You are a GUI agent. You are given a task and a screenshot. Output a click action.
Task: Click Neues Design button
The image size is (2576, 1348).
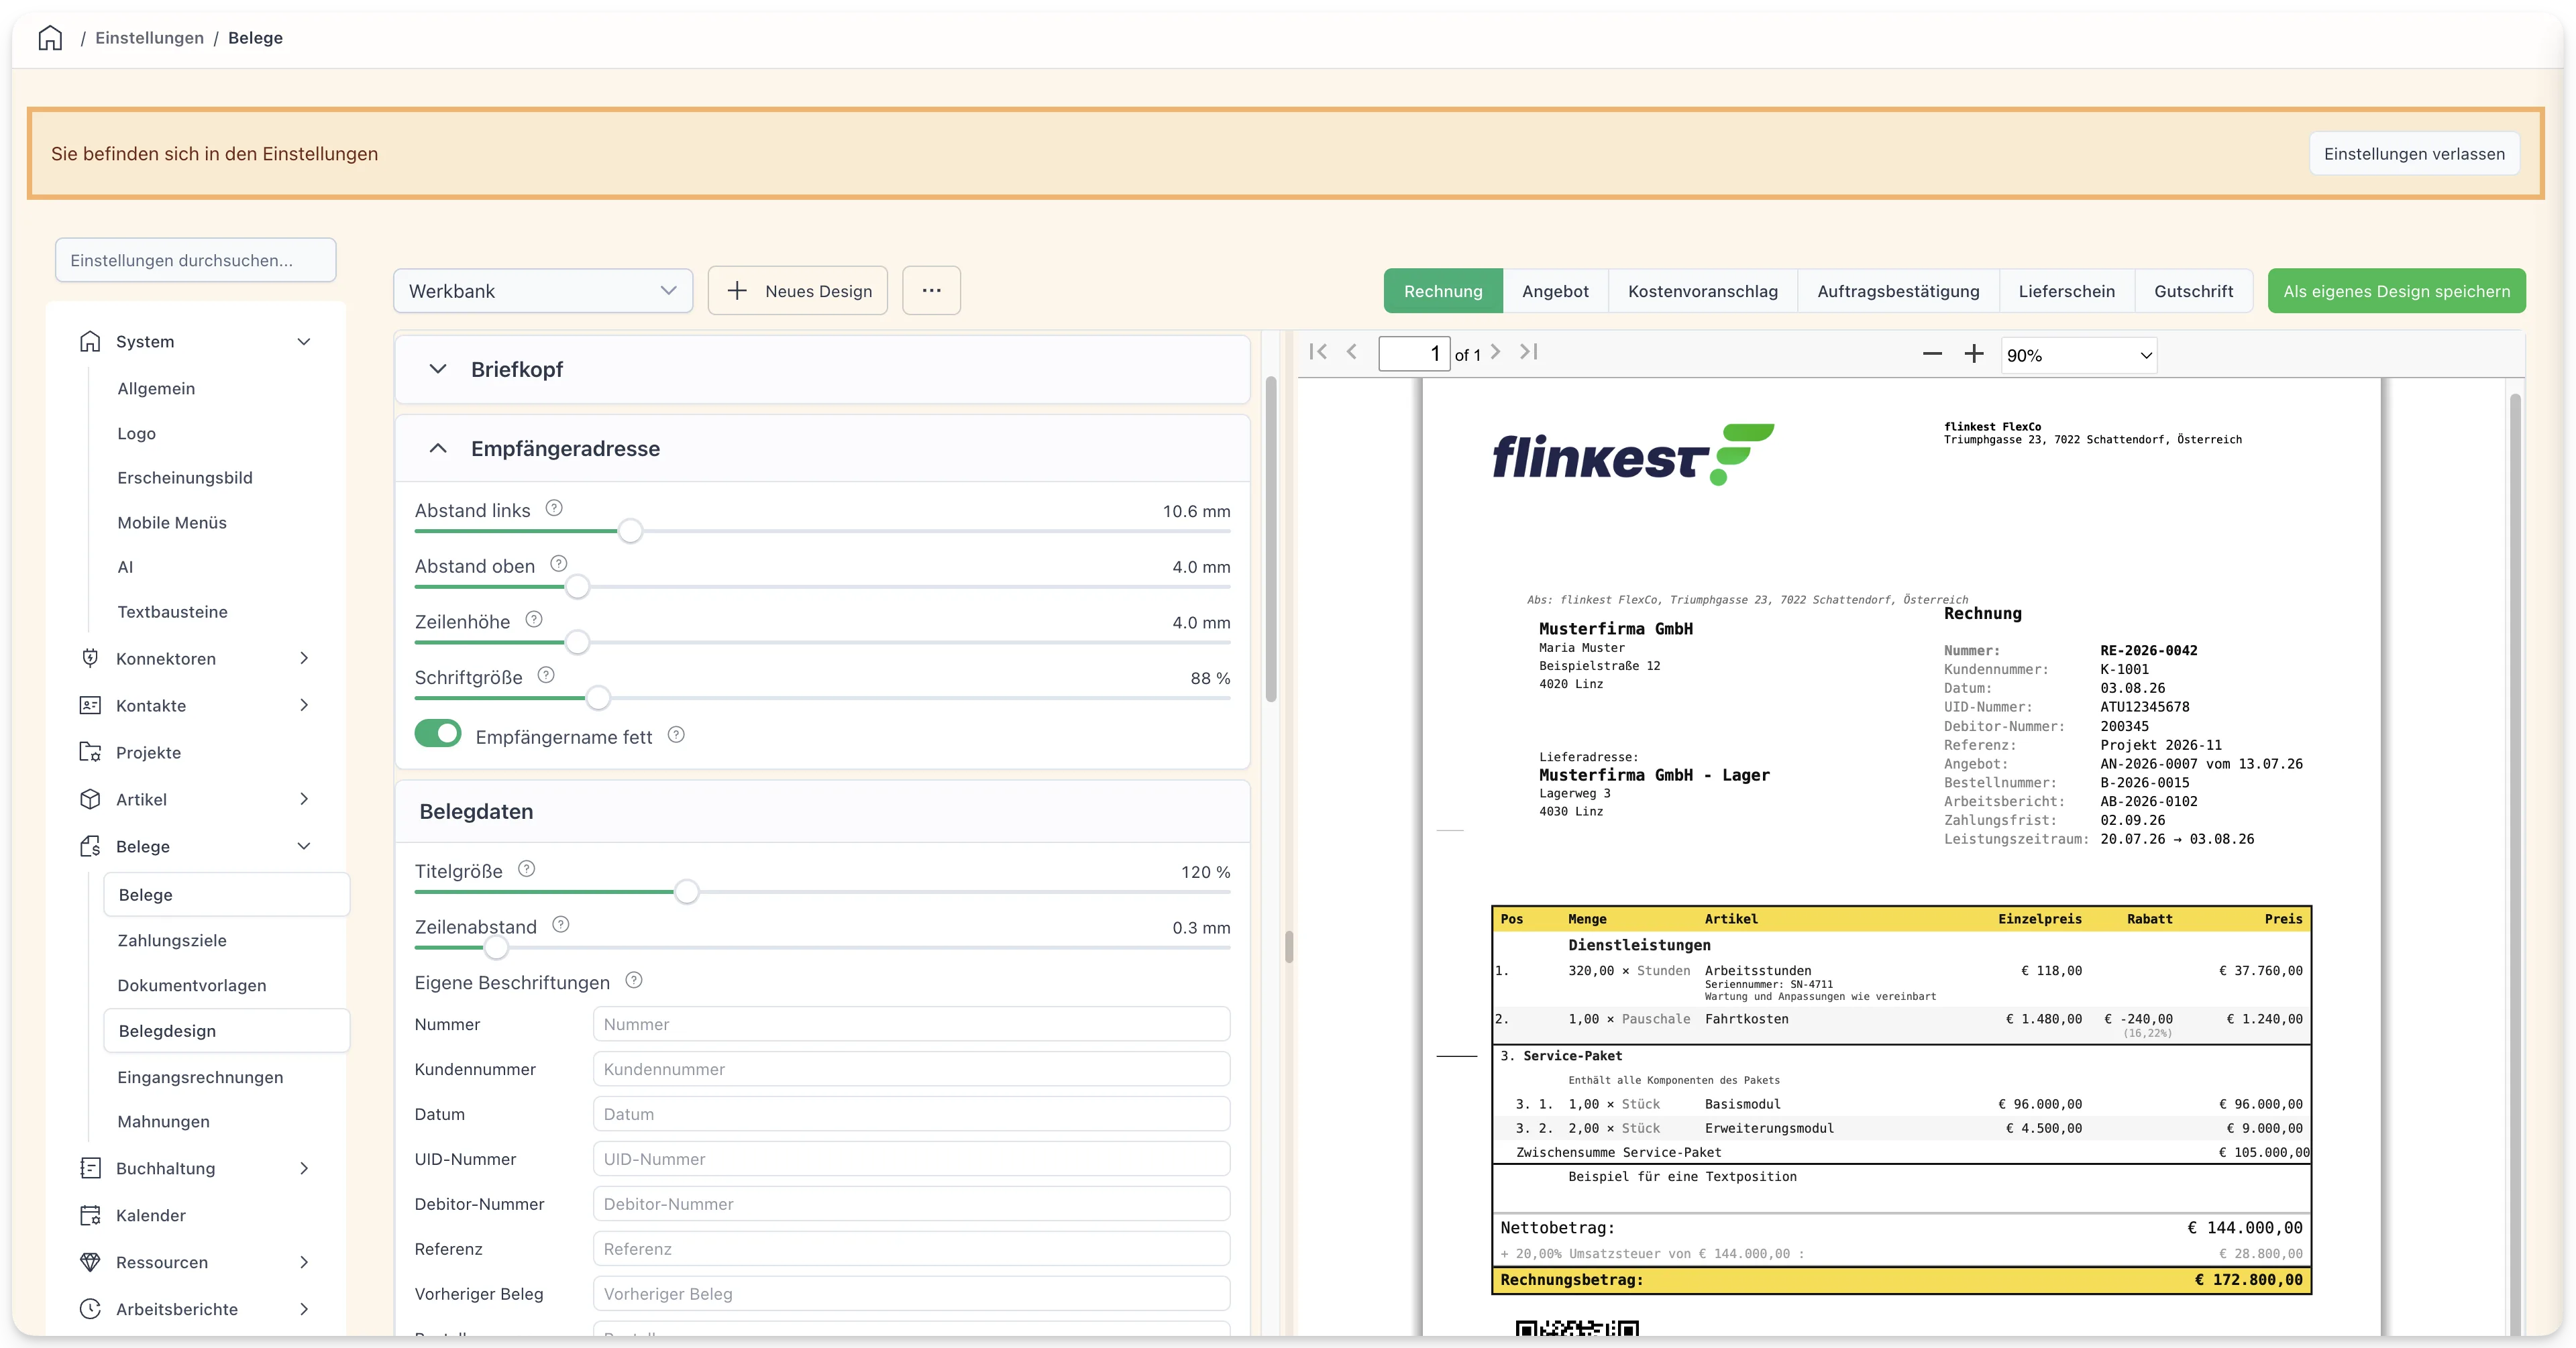(798, 291)
